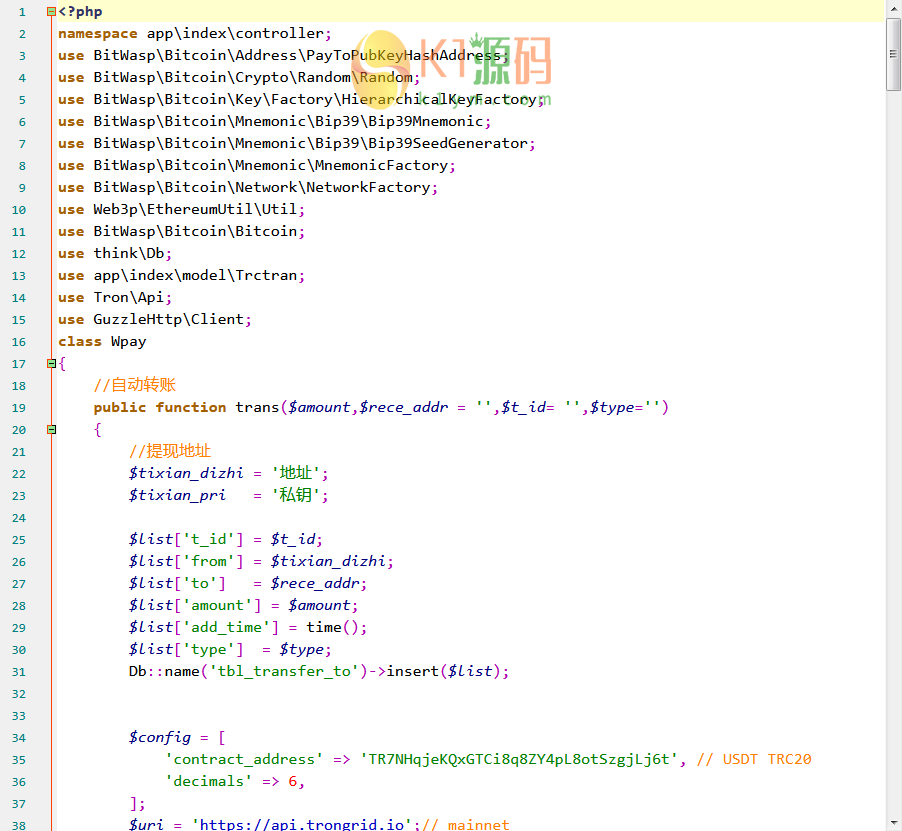Click 'Bip39Mnemonic' on line 6
The image size is (902, 831).
pyautogui.click(x=426, y=121)
